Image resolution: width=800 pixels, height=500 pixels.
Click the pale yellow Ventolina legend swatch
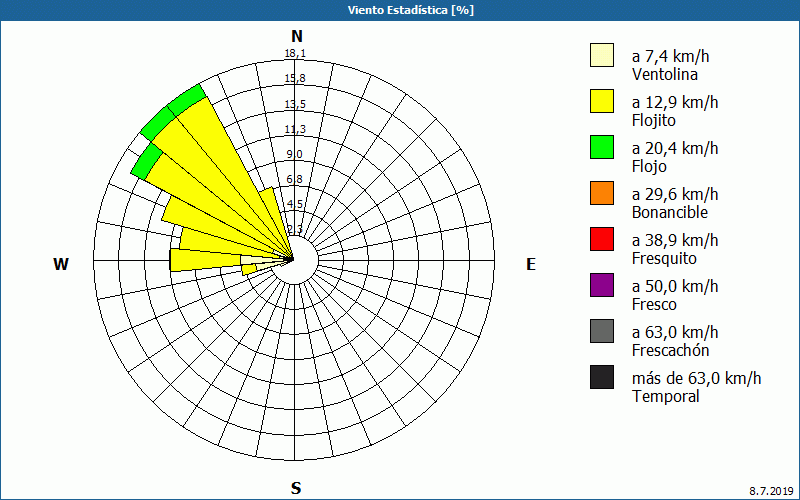coord(602,55)
